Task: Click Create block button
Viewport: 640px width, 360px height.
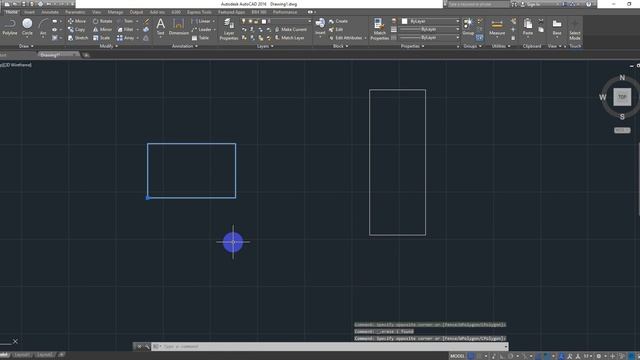Action: 338,21
